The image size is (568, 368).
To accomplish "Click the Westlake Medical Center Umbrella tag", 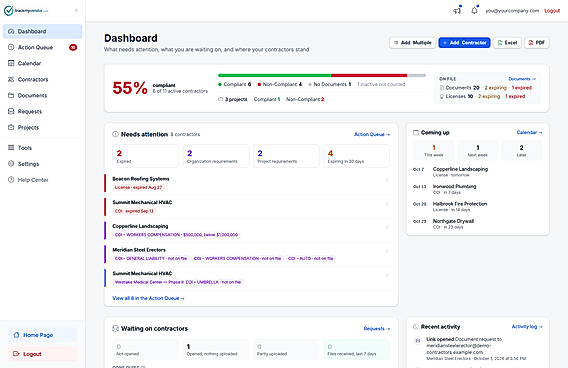I will click(178, 282).
